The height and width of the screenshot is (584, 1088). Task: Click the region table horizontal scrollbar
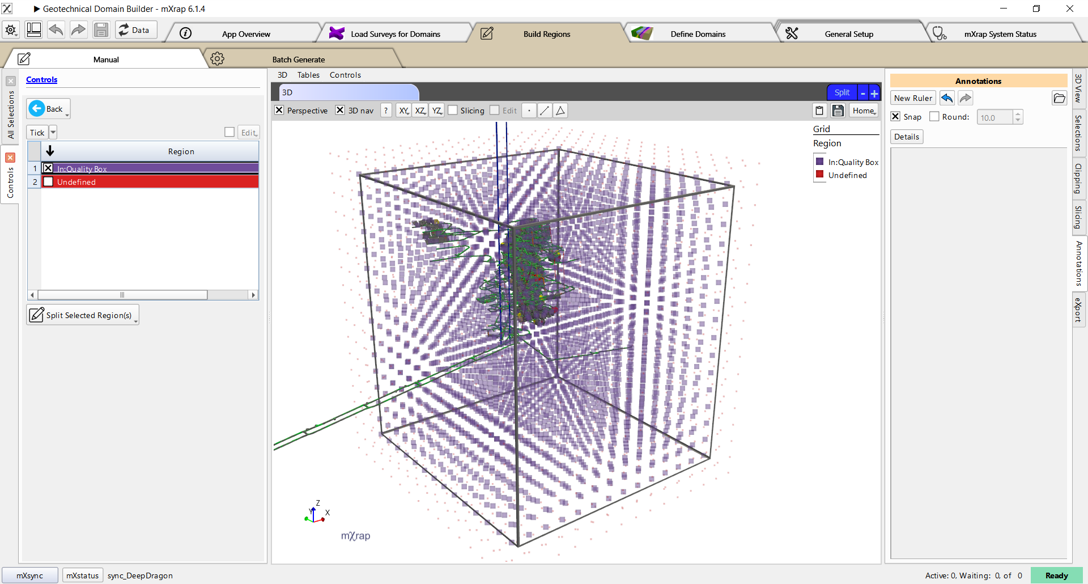pos(122,295)
